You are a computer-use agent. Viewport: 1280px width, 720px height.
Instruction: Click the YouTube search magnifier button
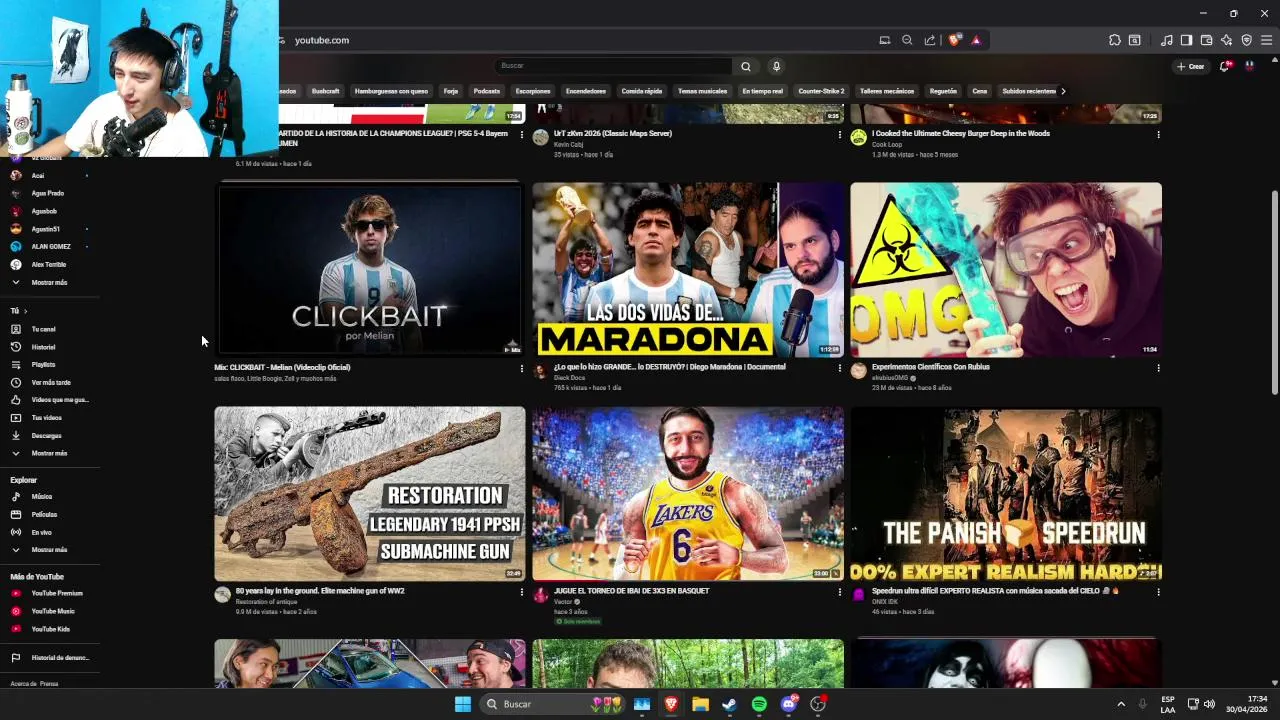(x=745, y=66)
